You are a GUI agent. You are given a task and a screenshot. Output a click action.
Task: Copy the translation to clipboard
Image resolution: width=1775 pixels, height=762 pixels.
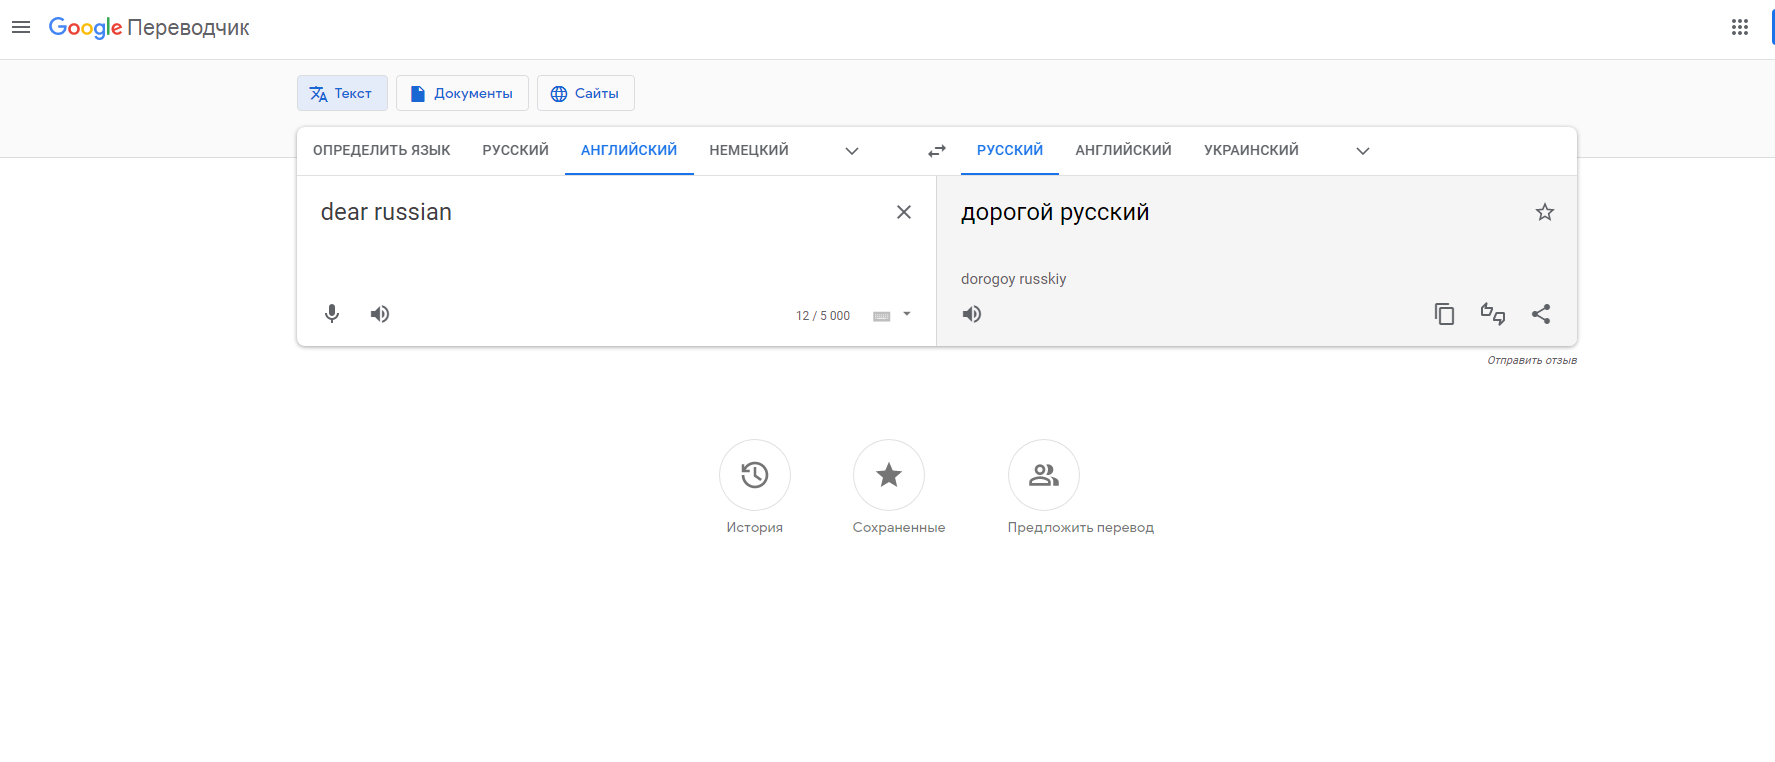[1445, 314]
